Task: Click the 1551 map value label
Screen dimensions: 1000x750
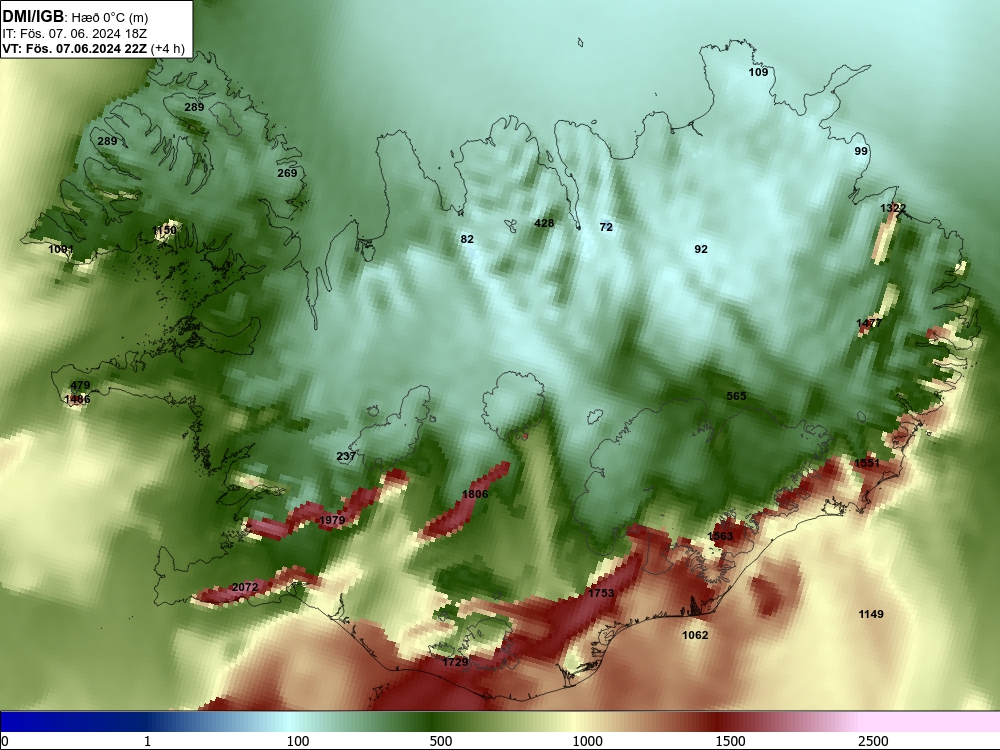Action: click(867, 463)
